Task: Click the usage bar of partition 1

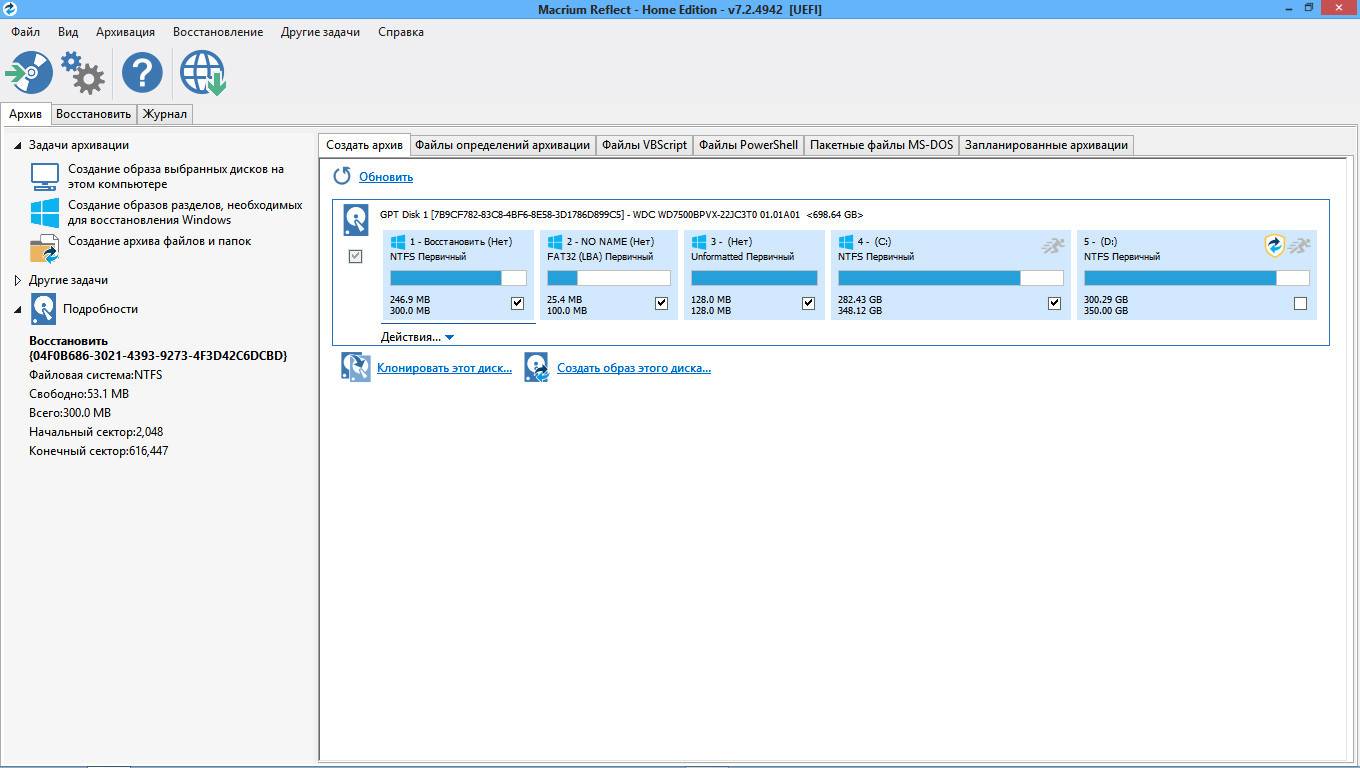Action: (x=458, y=278)
